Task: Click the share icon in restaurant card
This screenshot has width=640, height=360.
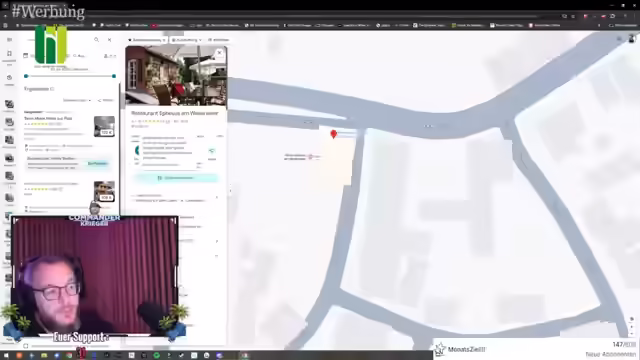Action: pos(212,151)
